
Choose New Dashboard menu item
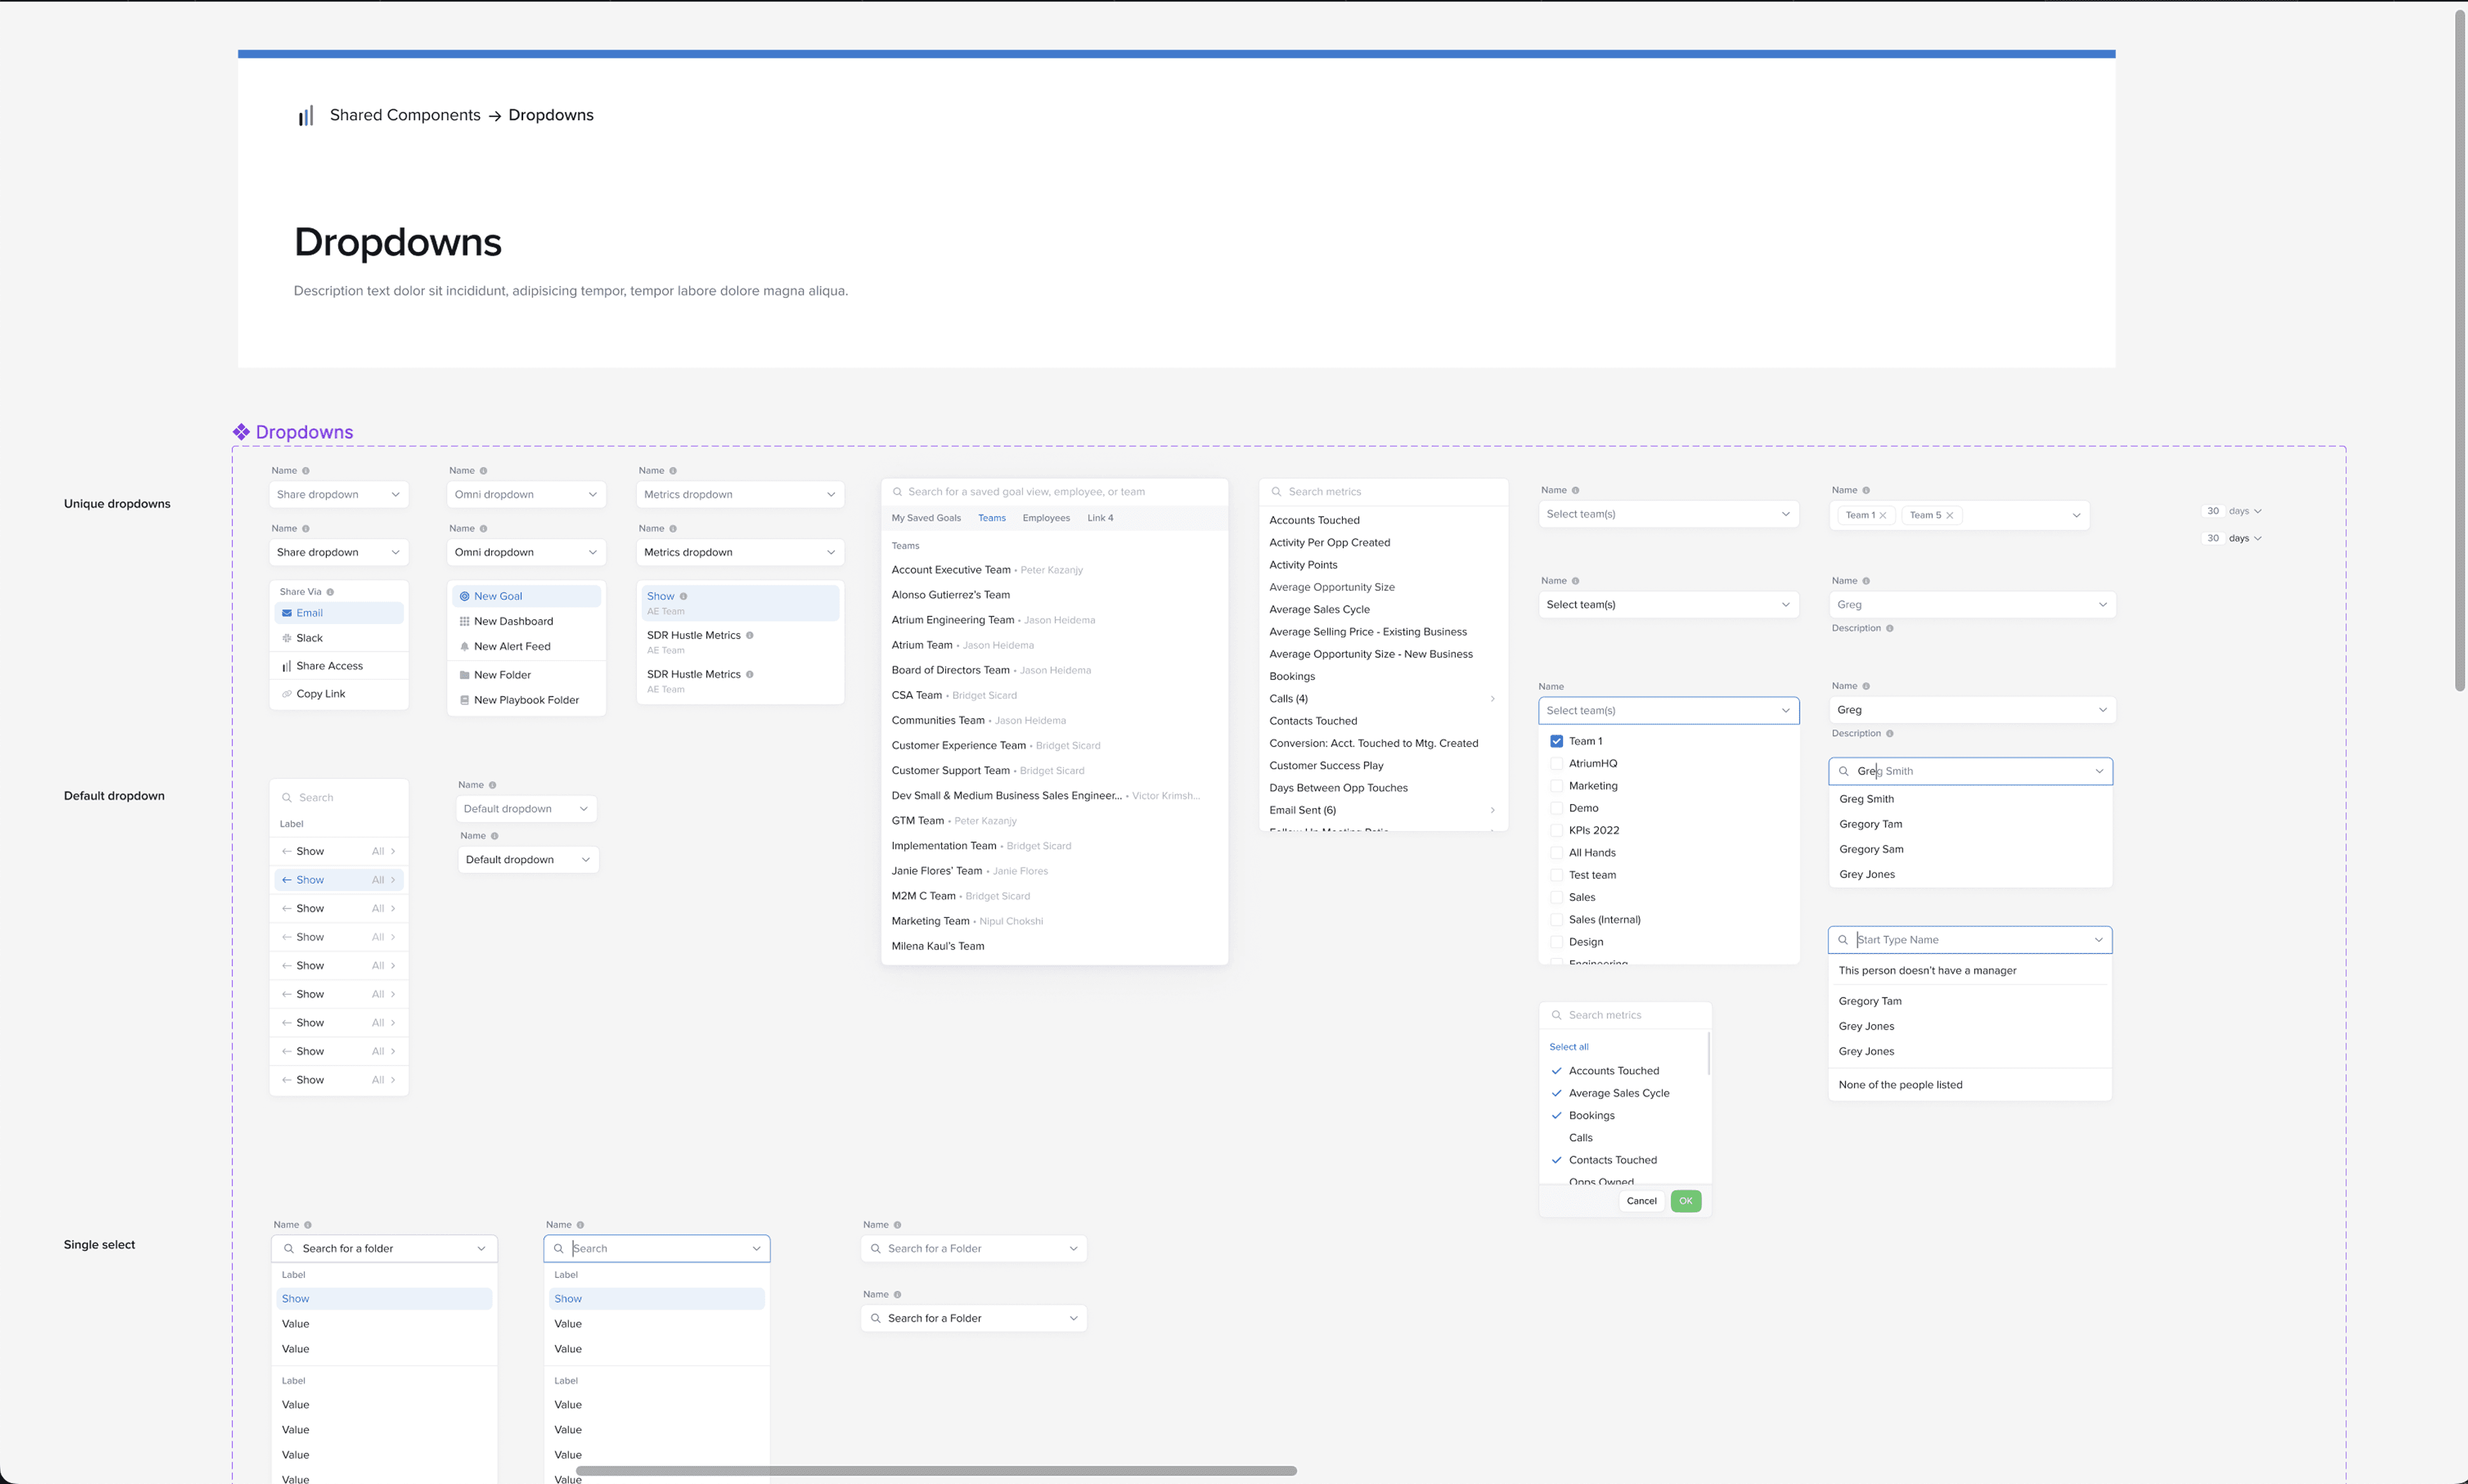(526, 621)
